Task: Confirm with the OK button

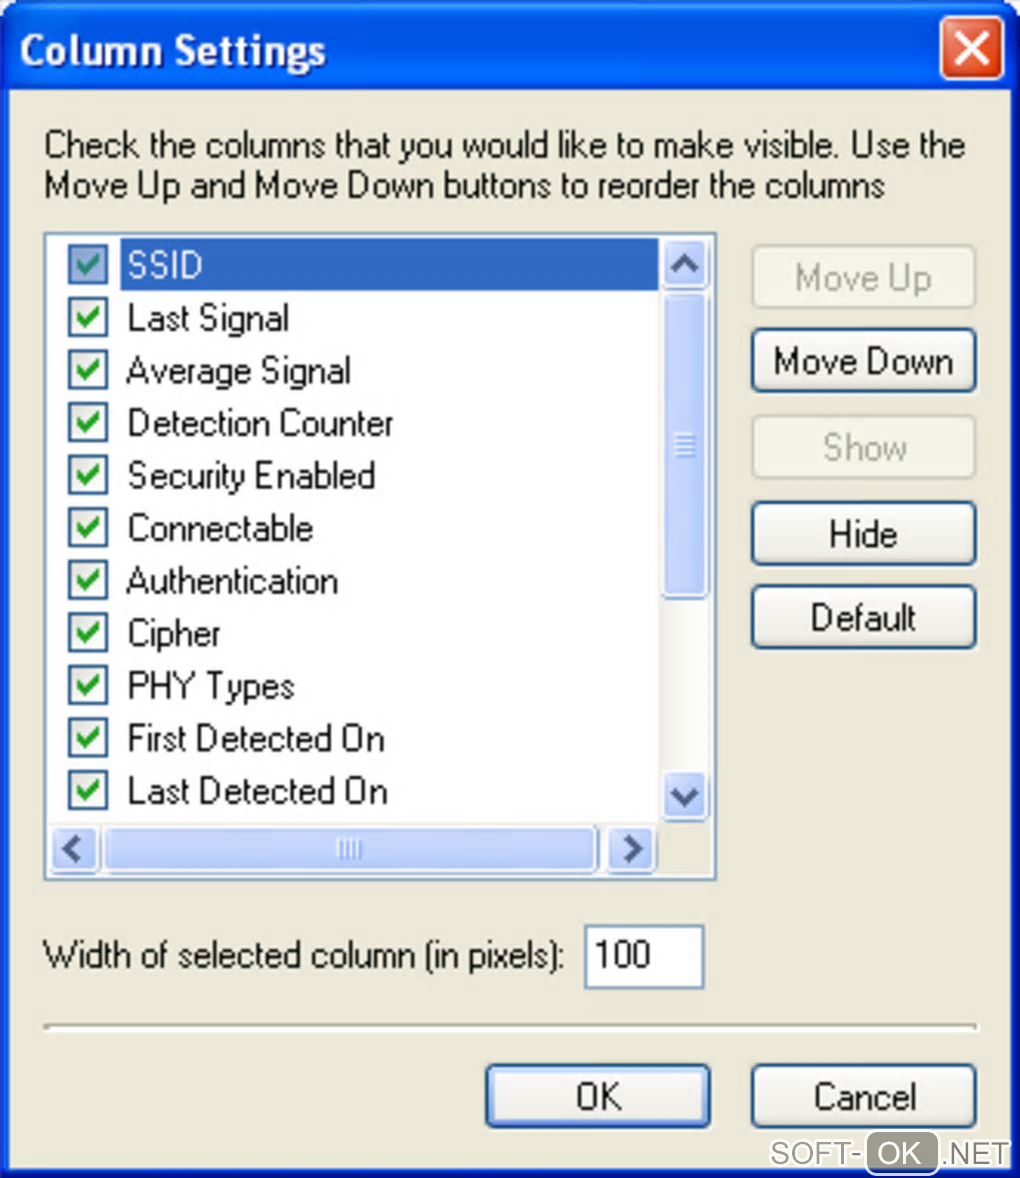Action: [598, 1096]
